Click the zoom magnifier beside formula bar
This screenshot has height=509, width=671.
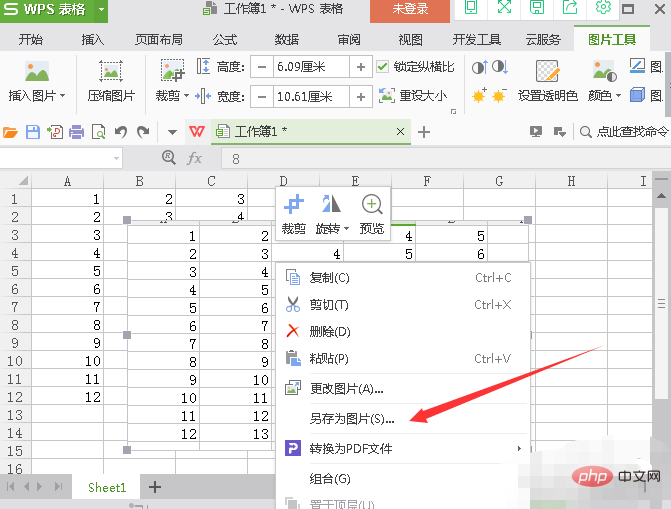point(169,158)
